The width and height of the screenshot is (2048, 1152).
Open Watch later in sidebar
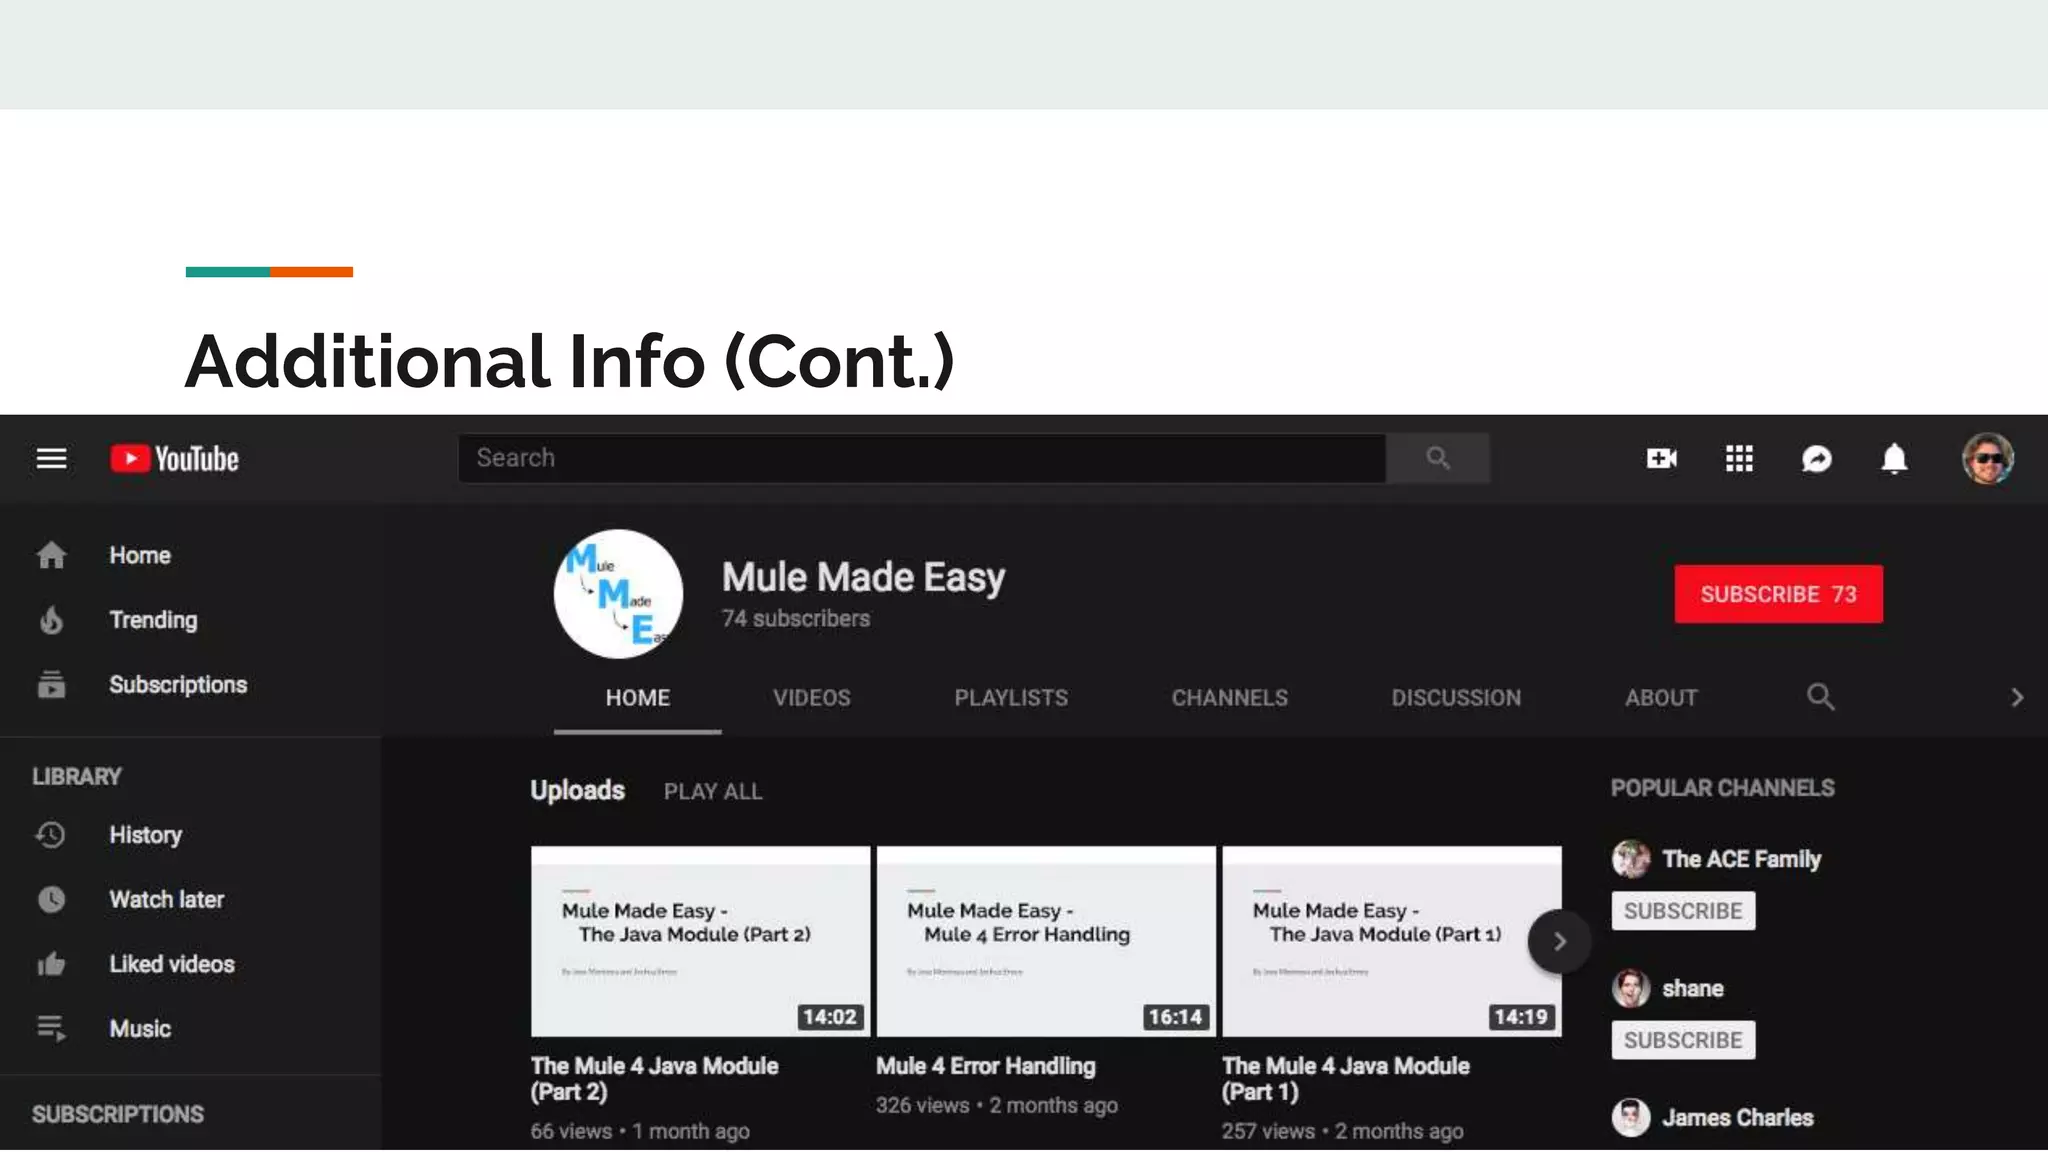(166, 900)
